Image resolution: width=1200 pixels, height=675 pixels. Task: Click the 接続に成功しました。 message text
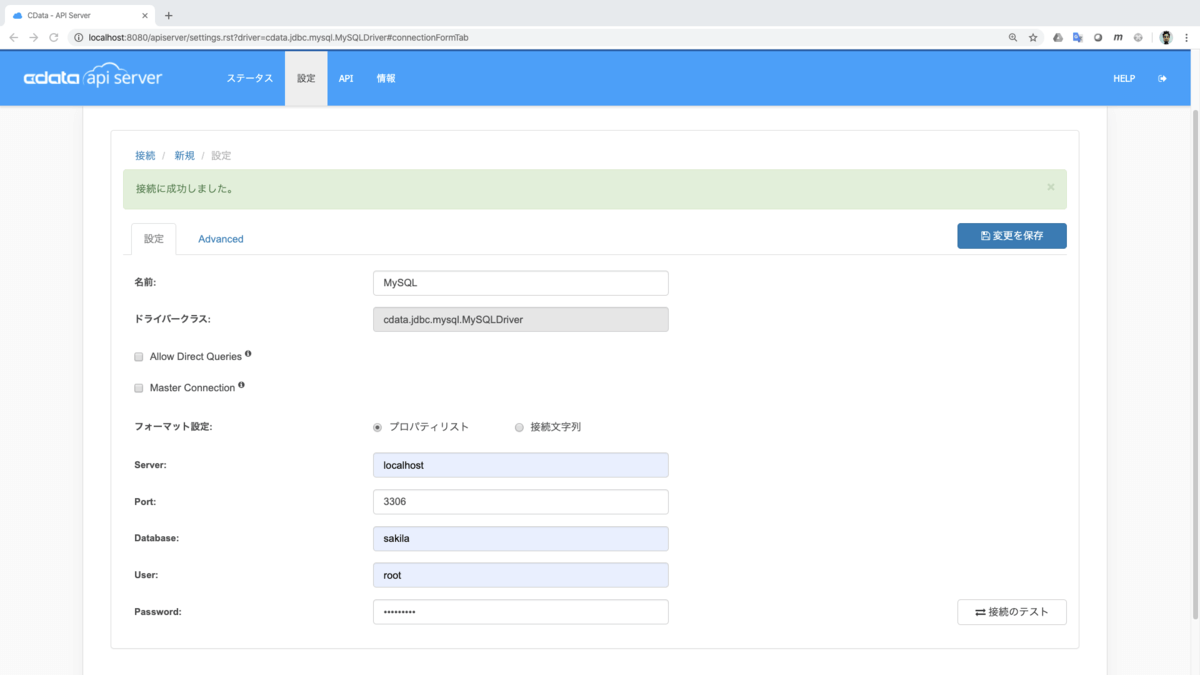tap(184, 188)
